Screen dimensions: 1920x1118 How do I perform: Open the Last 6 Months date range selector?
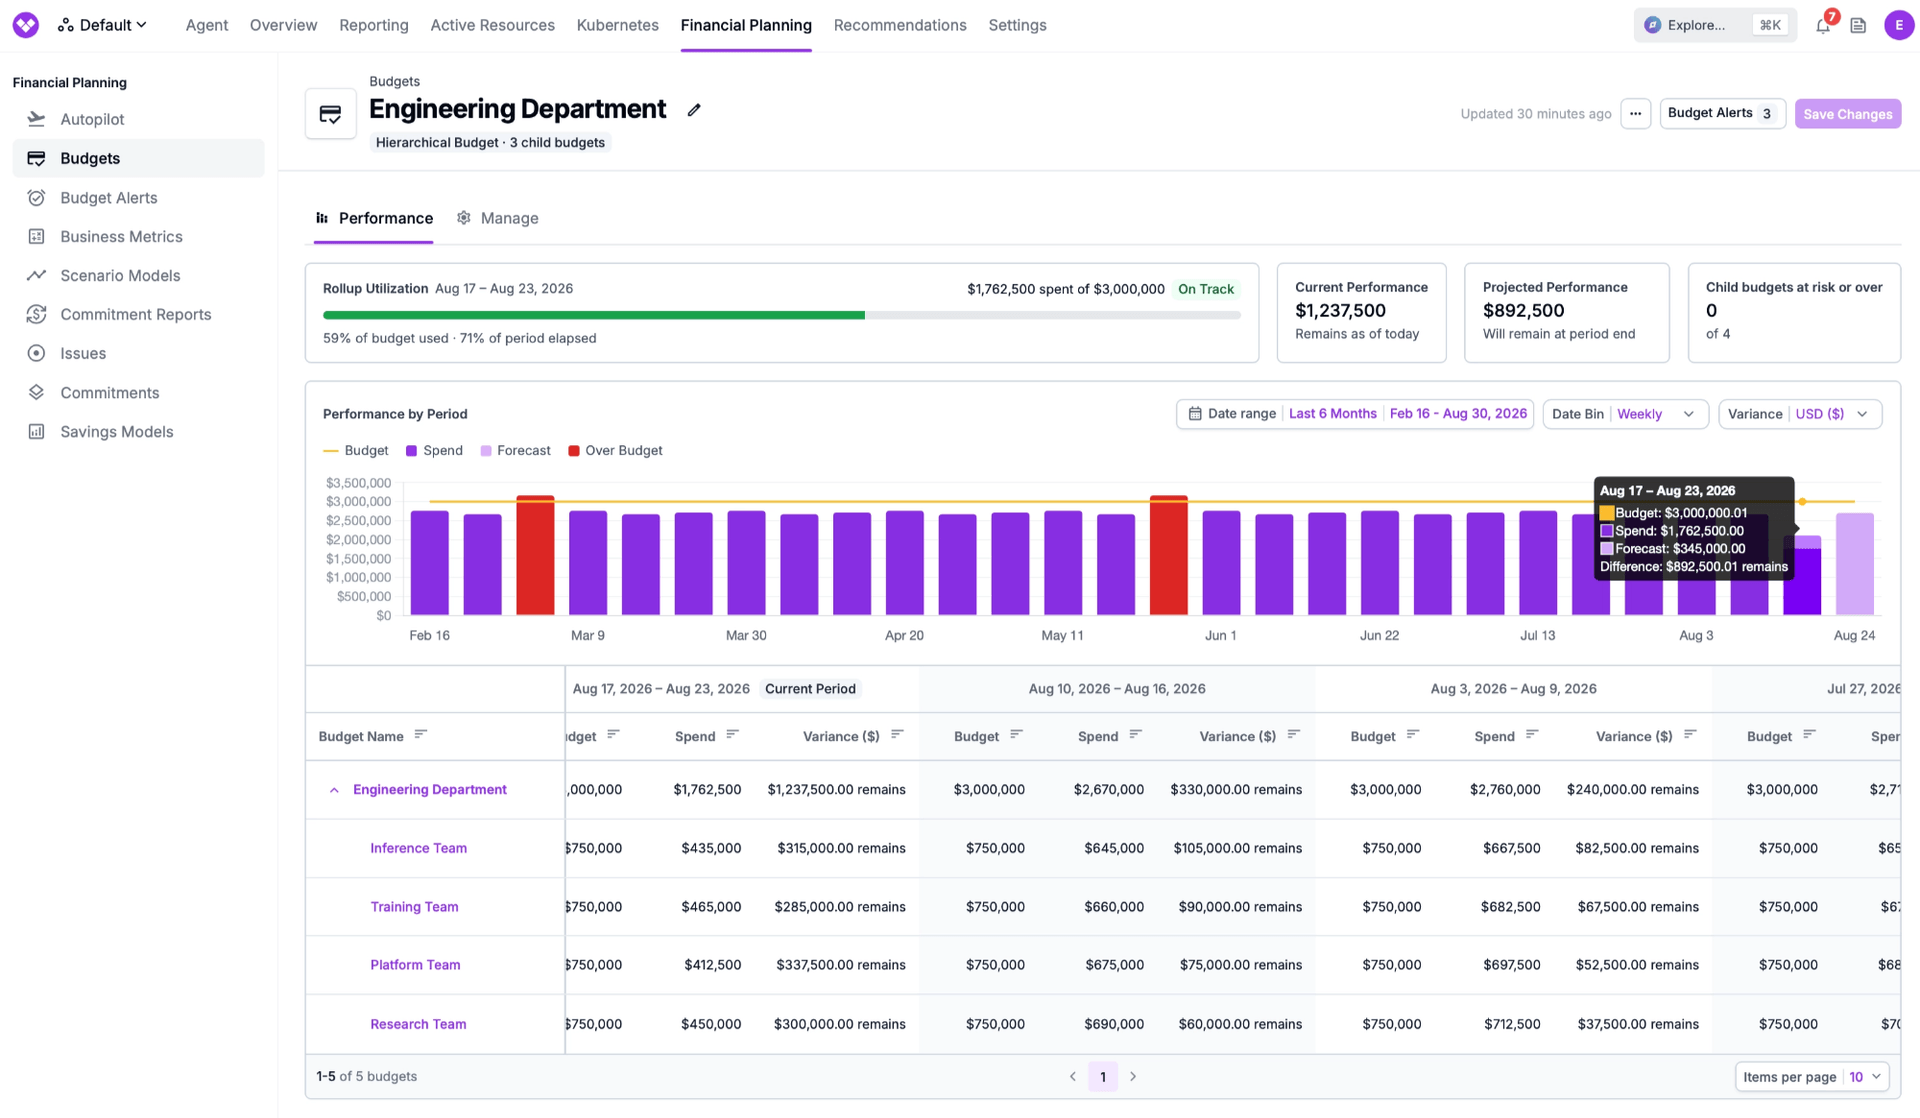pyautogui.click(x=1332, y=414)
